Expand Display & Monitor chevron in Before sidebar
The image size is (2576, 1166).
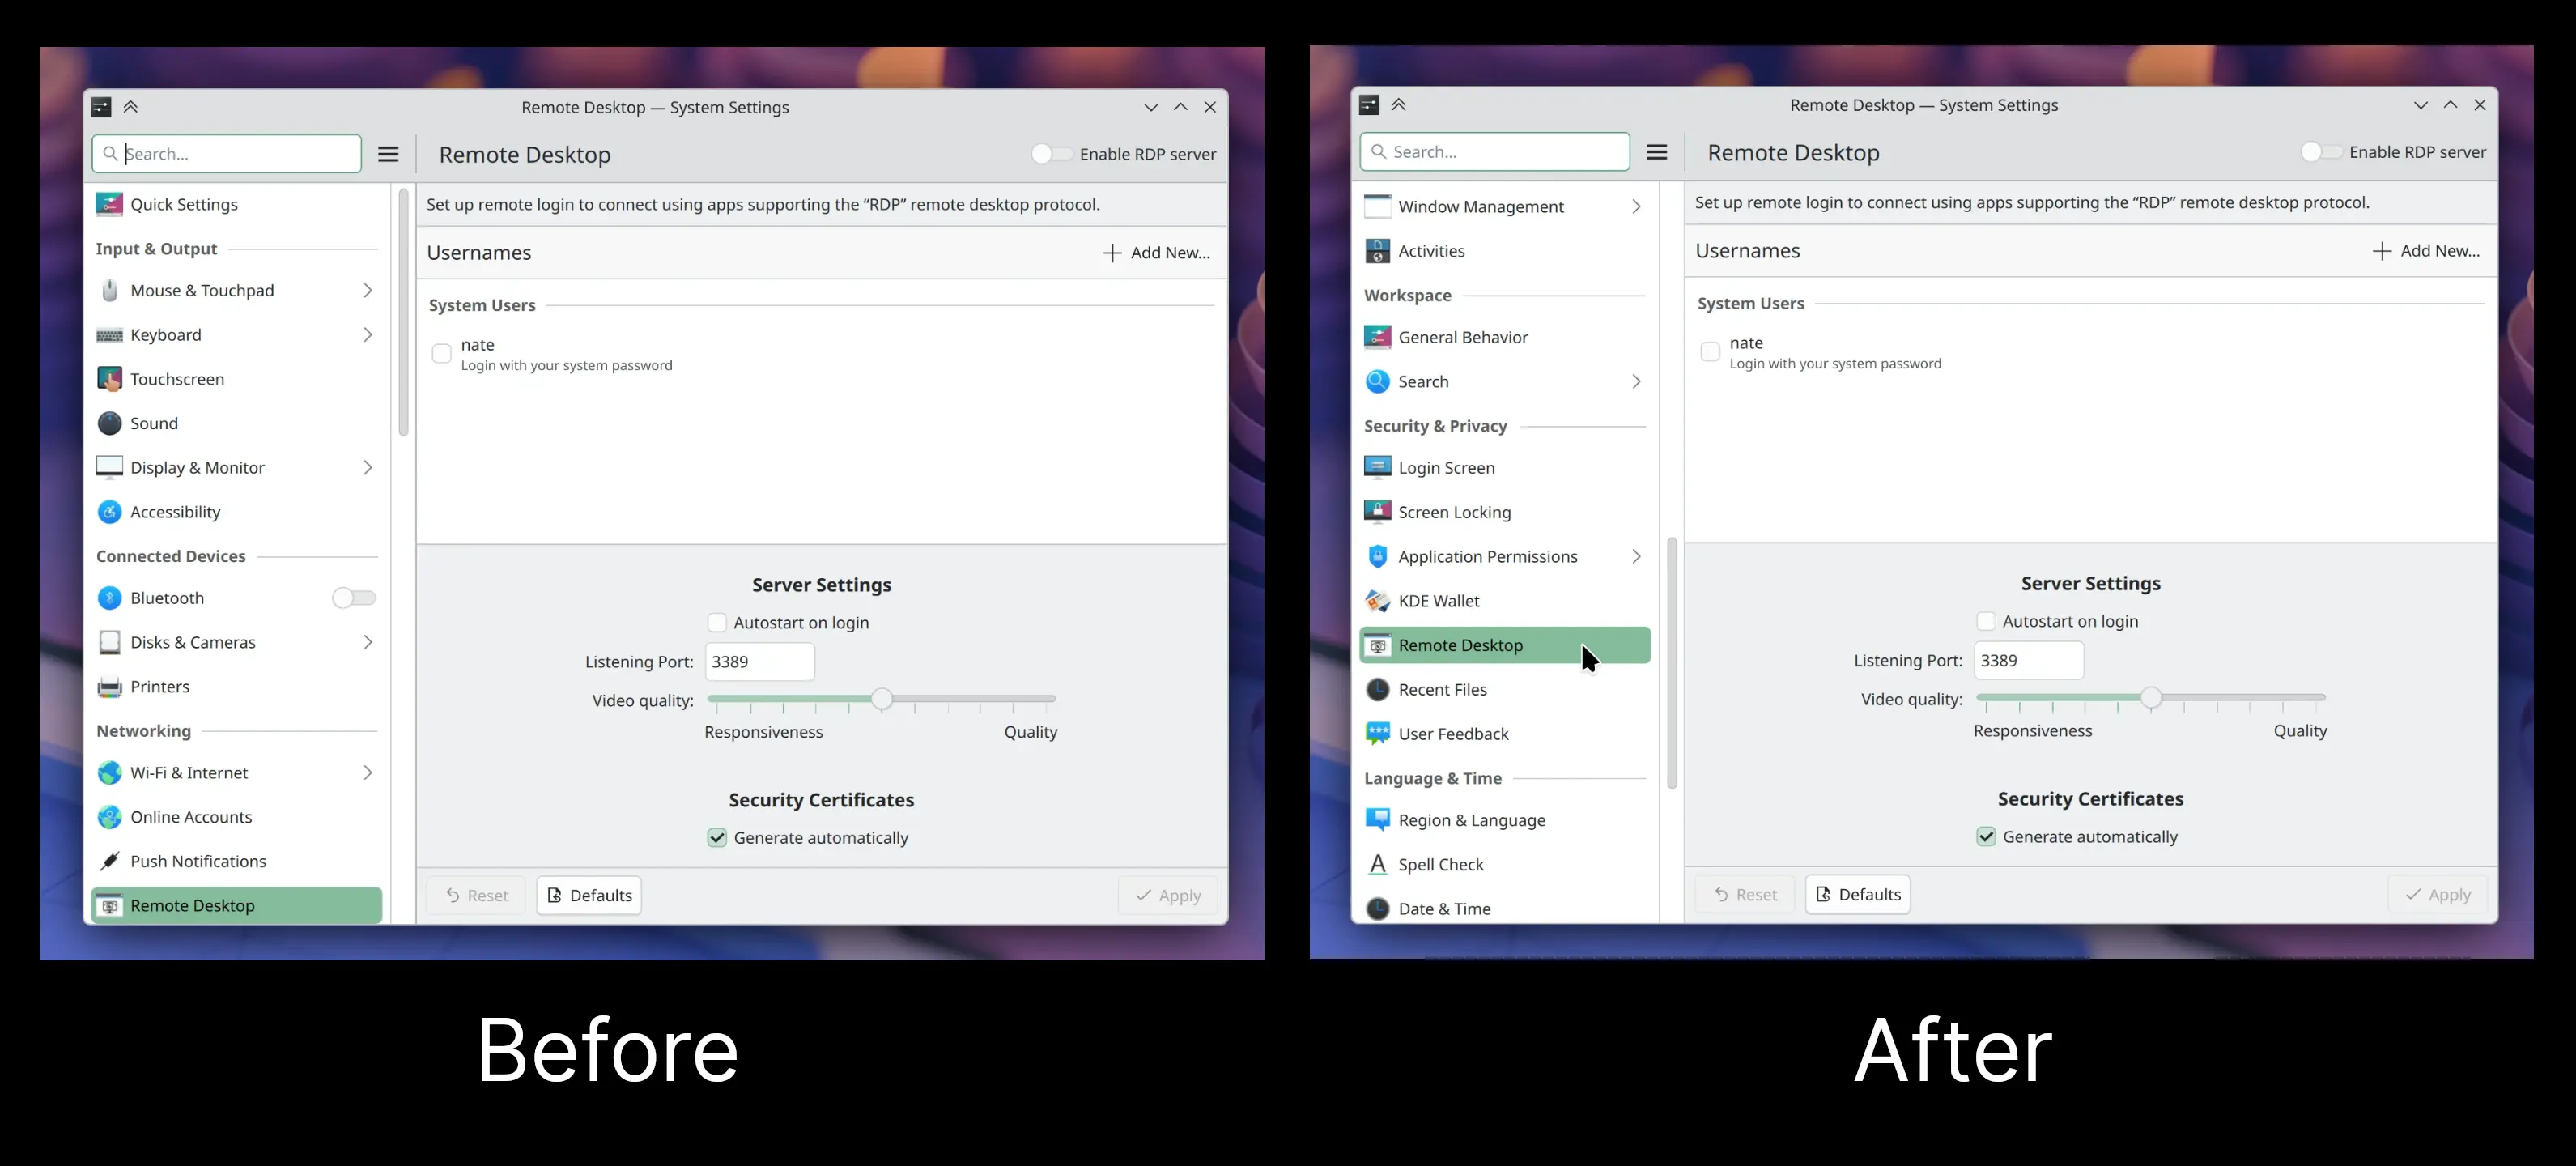(x=367, y=467)
